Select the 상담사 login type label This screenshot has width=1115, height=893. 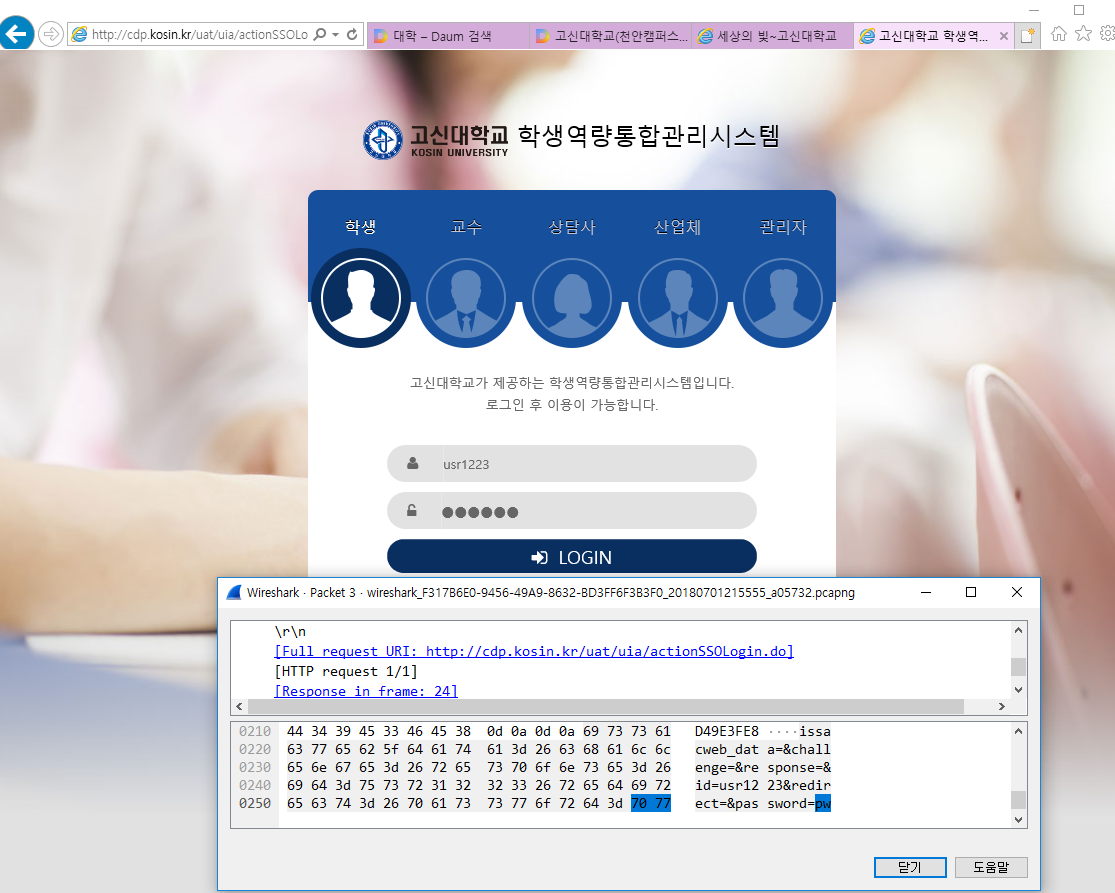click(572, 227)
